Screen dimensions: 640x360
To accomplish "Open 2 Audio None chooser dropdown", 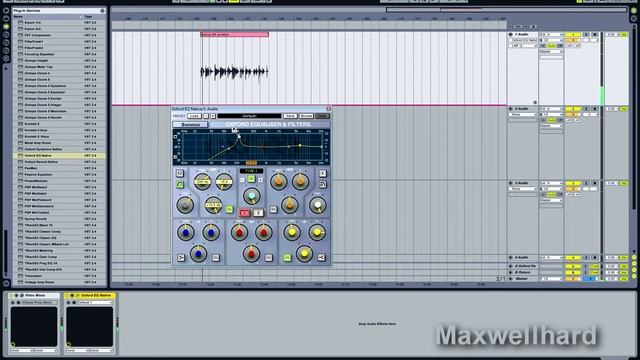I will (524, 115).
